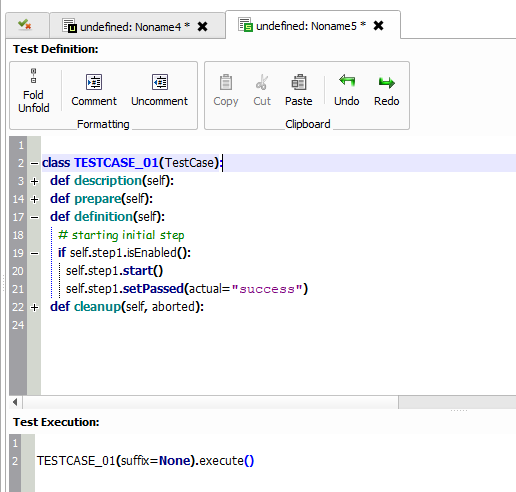The image size is (516, 492).
Task: Click line number 24 in gutter
Action: [18, 325]
